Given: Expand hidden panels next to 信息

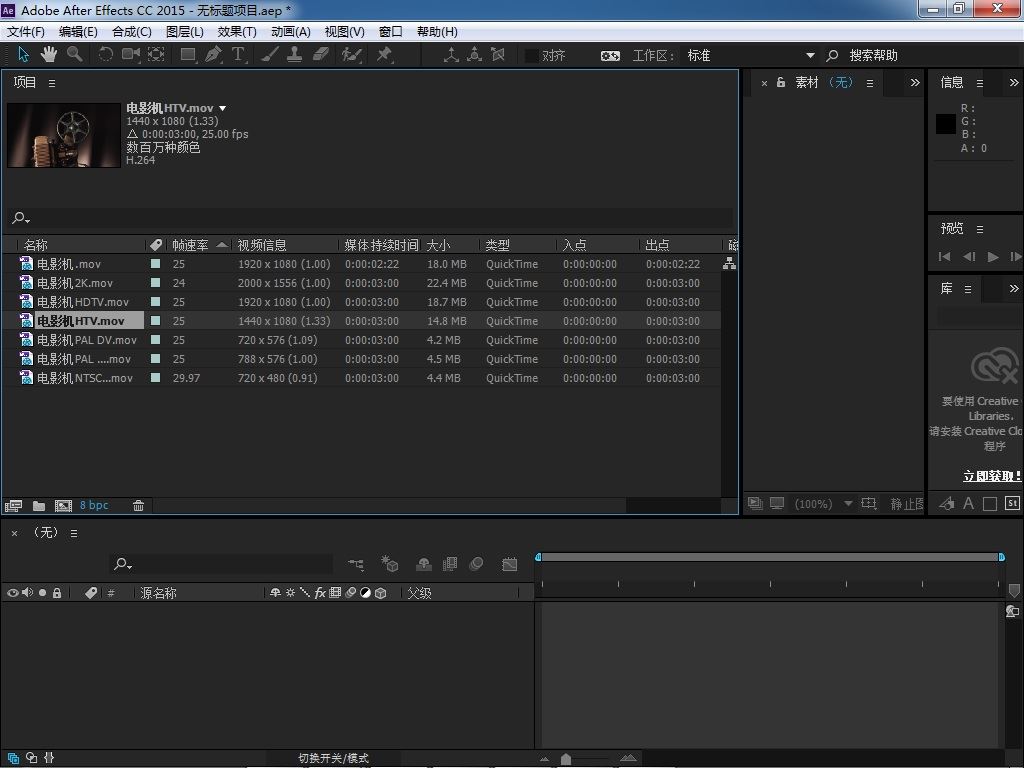Looking at the screenshot, I should pyautogui.click(x=1014, y=82).
